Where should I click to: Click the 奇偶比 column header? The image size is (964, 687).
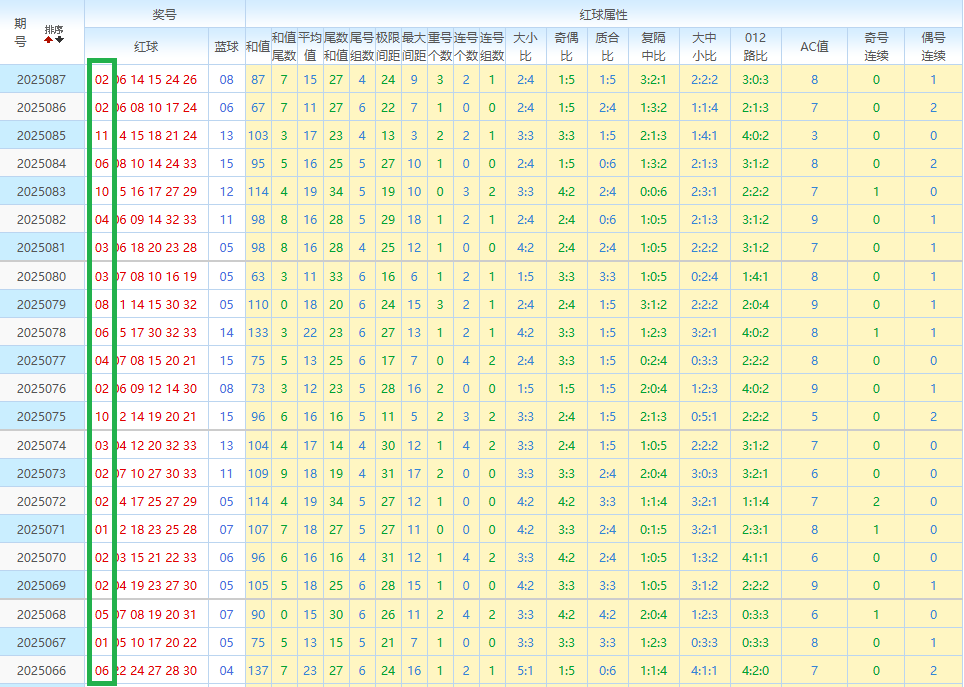pyautogui.click(x=566, y=46)
